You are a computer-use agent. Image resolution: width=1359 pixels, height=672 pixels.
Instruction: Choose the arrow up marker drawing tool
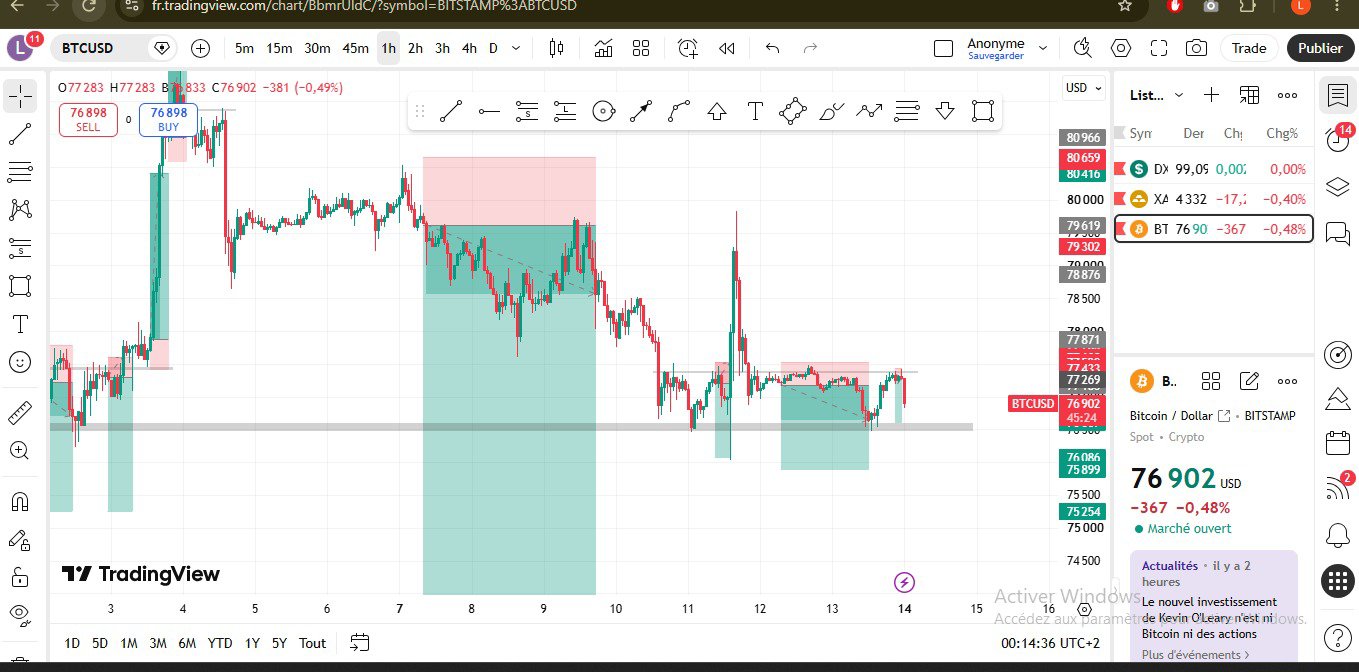click(x=717, y=111)
